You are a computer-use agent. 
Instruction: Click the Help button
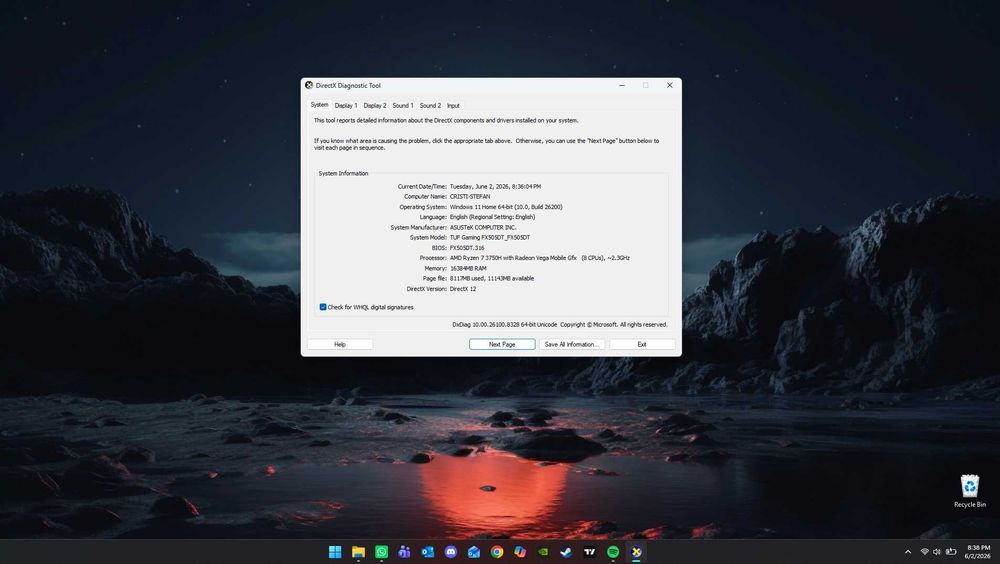[340, 345]
